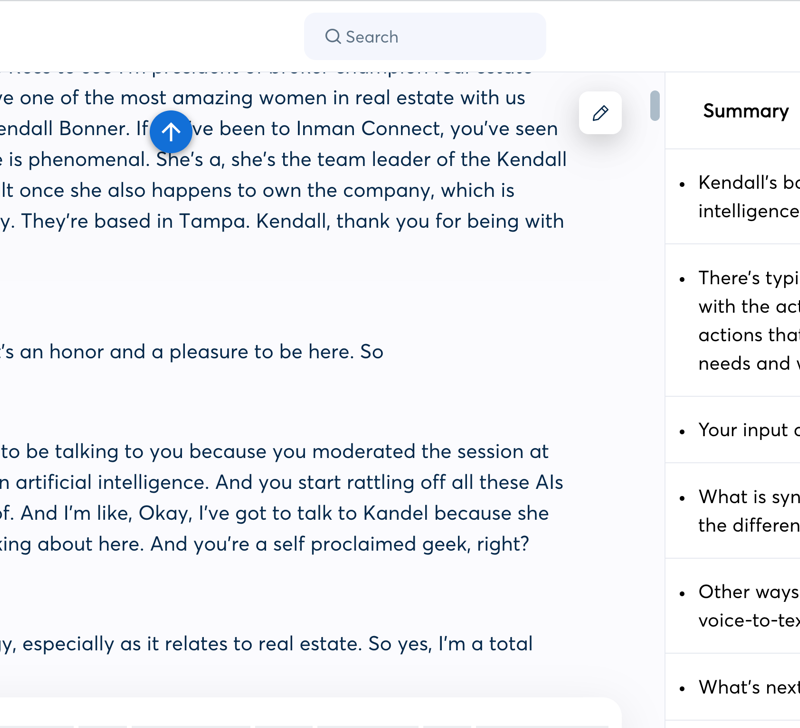
Task: Open the "Other ways" summary item
Action: (x=748, y=606)
